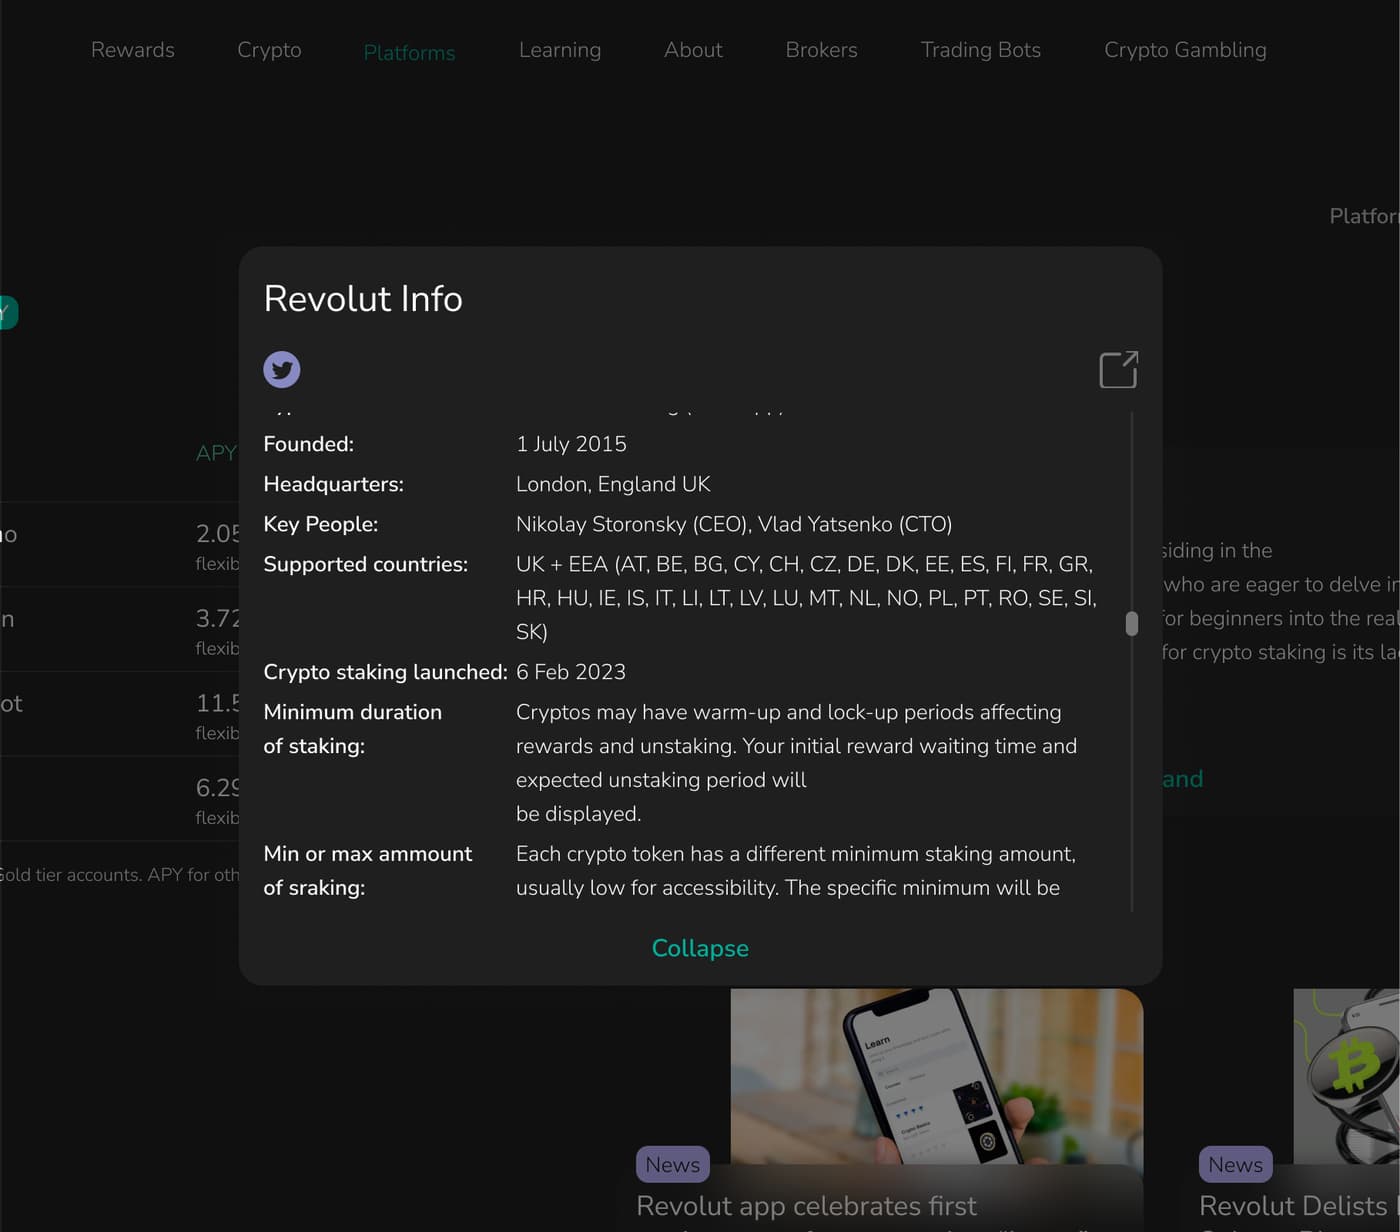Image resolution: width=1400 pixels, height=1232 pixels.
Task: Open Revolut external link icon
Action: tap(1118, 369)
